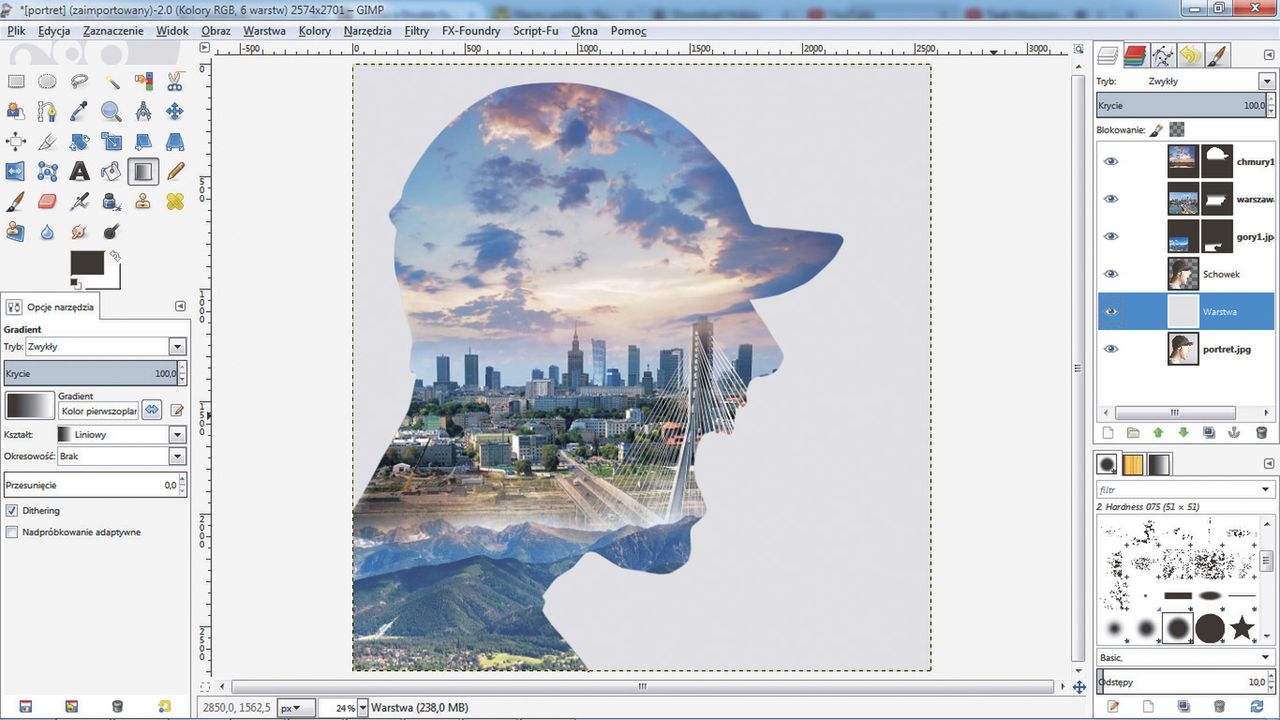Switch to the Channels tab
Viewport: 1280px width, 720px height.
pos(1135,55)
